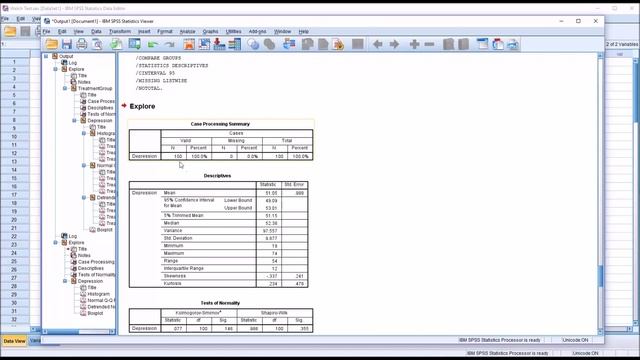Collapse the Detrended Normal Q-Q node
Screen dimensions: 640x360
(84, 198)
